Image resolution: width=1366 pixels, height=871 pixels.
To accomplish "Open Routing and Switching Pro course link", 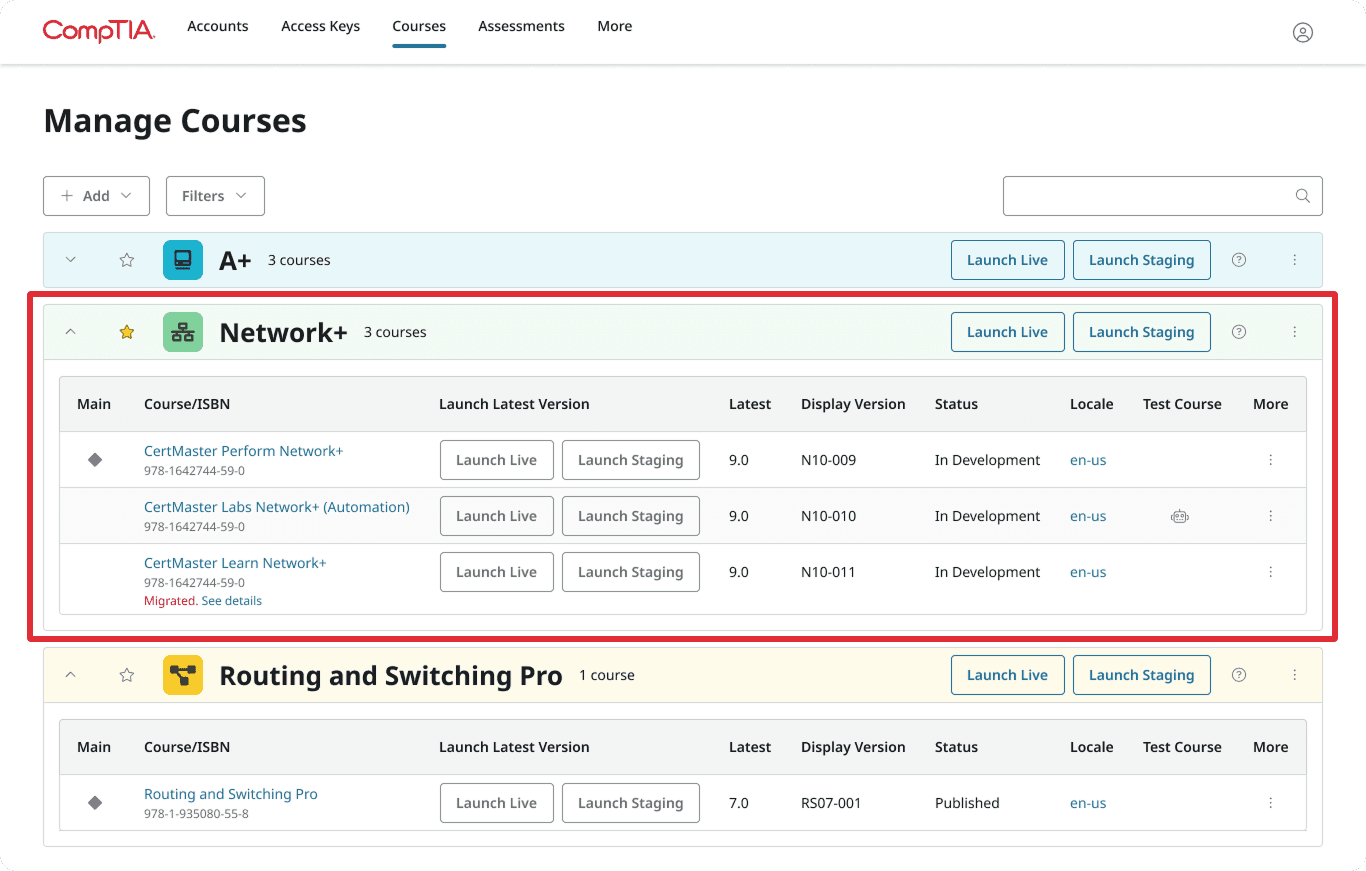I will pos(231,794).
